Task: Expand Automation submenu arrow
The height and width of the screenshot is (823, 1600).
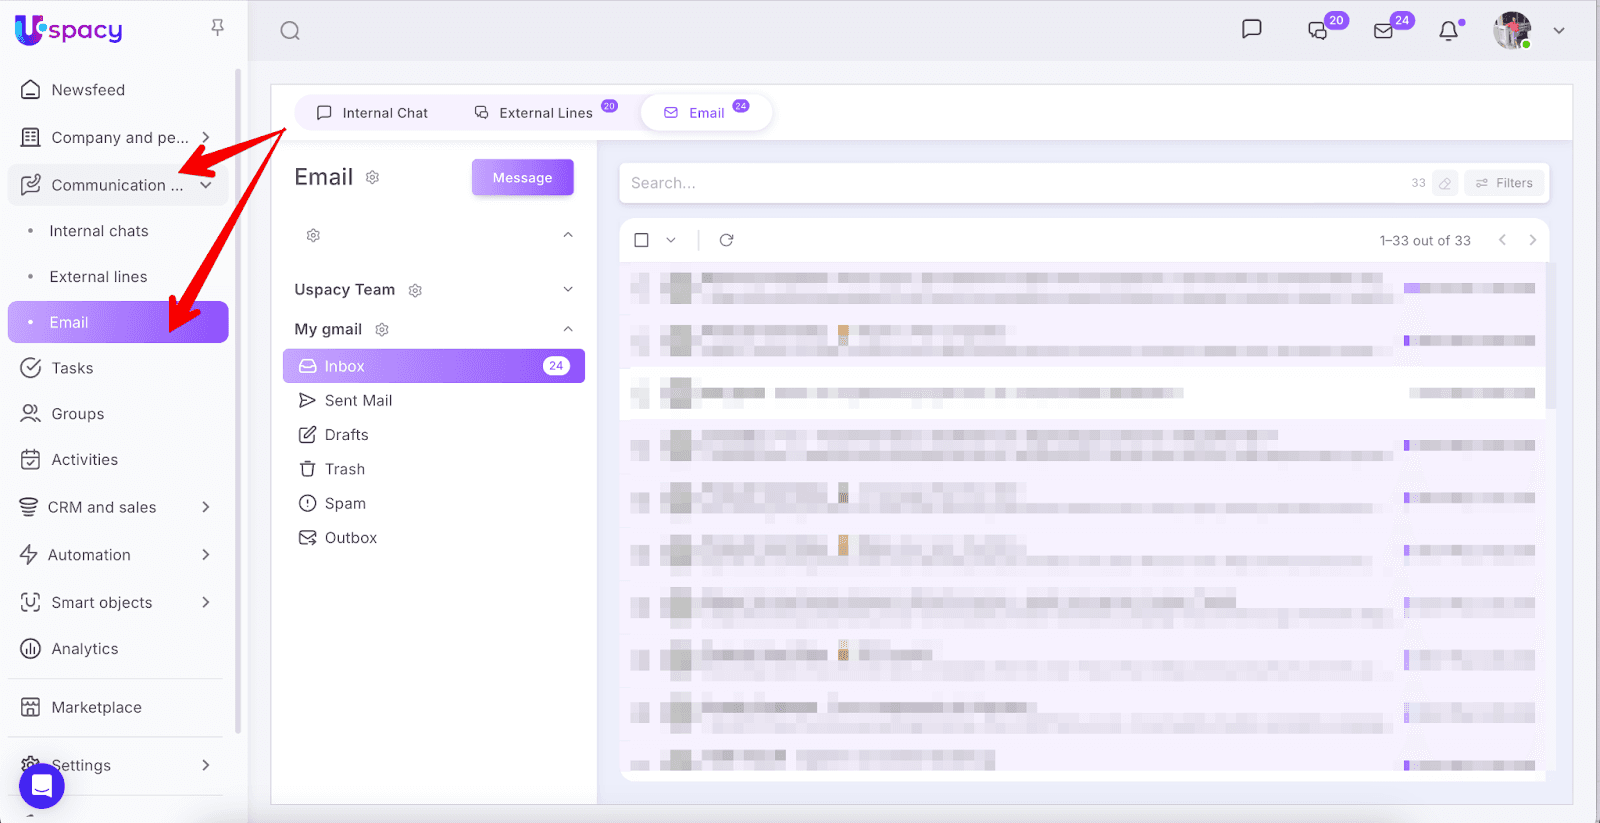Action: (x=206, y=555)
